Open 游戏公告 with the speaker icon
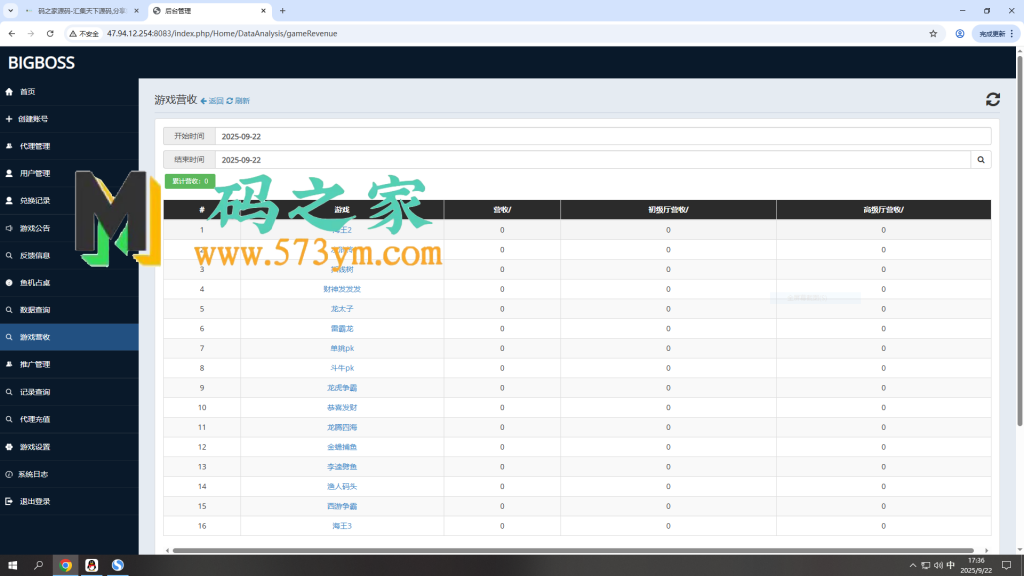The image size is (1024, 576). pyautogui.click(x=69, y=228)
